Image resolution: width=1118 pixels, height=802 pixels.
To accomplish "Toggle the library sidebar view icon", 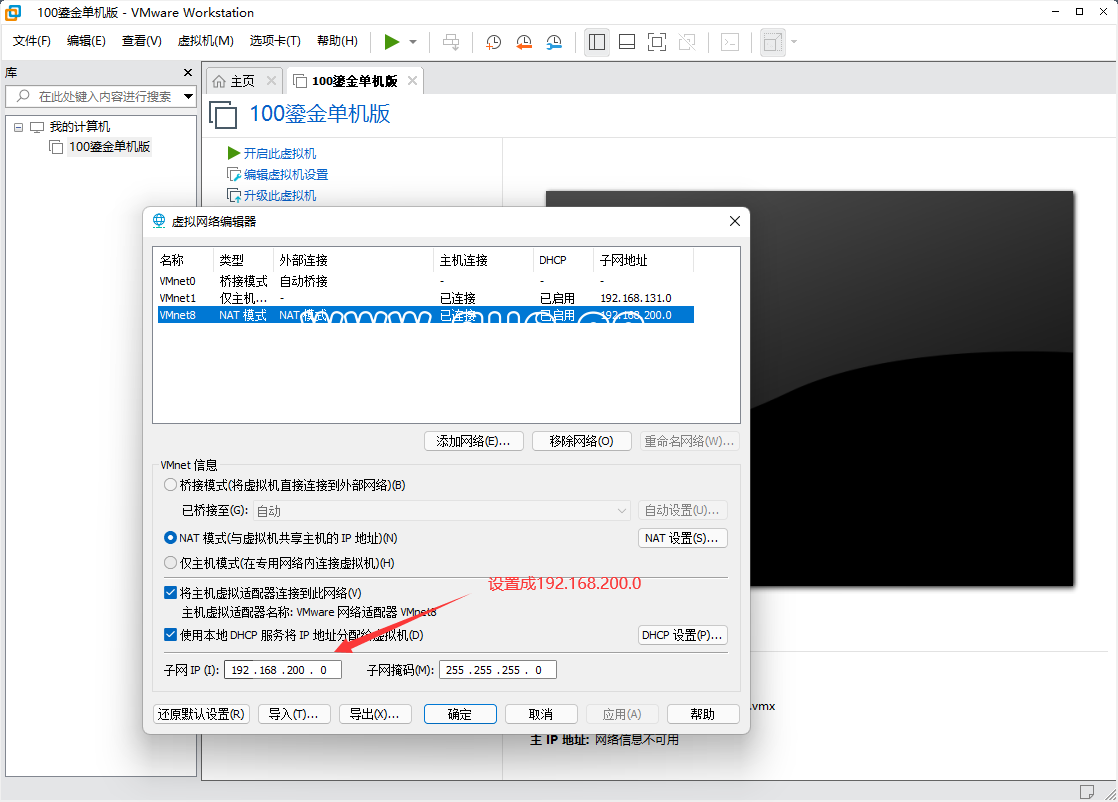I will 597,42.
